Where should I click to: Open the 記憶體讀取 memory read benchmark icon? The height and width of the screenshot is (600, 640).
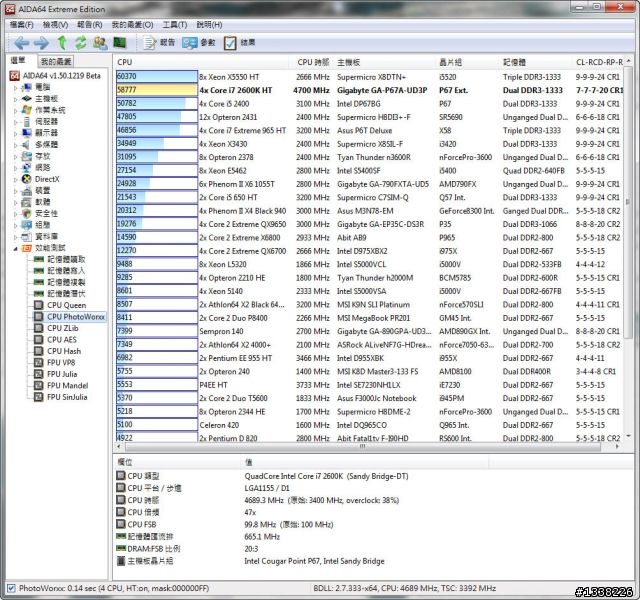pyautogui.click(x=39, y=259)
